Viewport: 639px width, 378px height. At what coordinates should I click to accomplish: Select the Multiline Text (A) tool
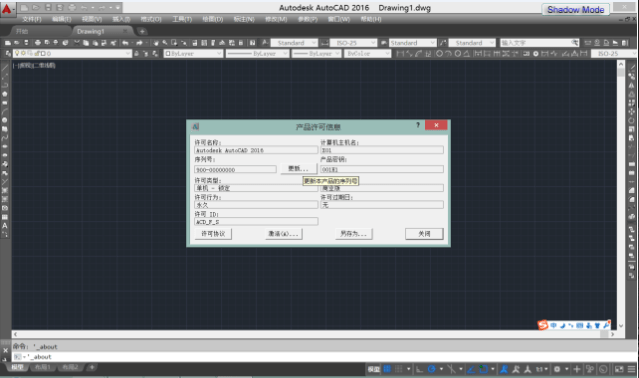pos(5,226)
